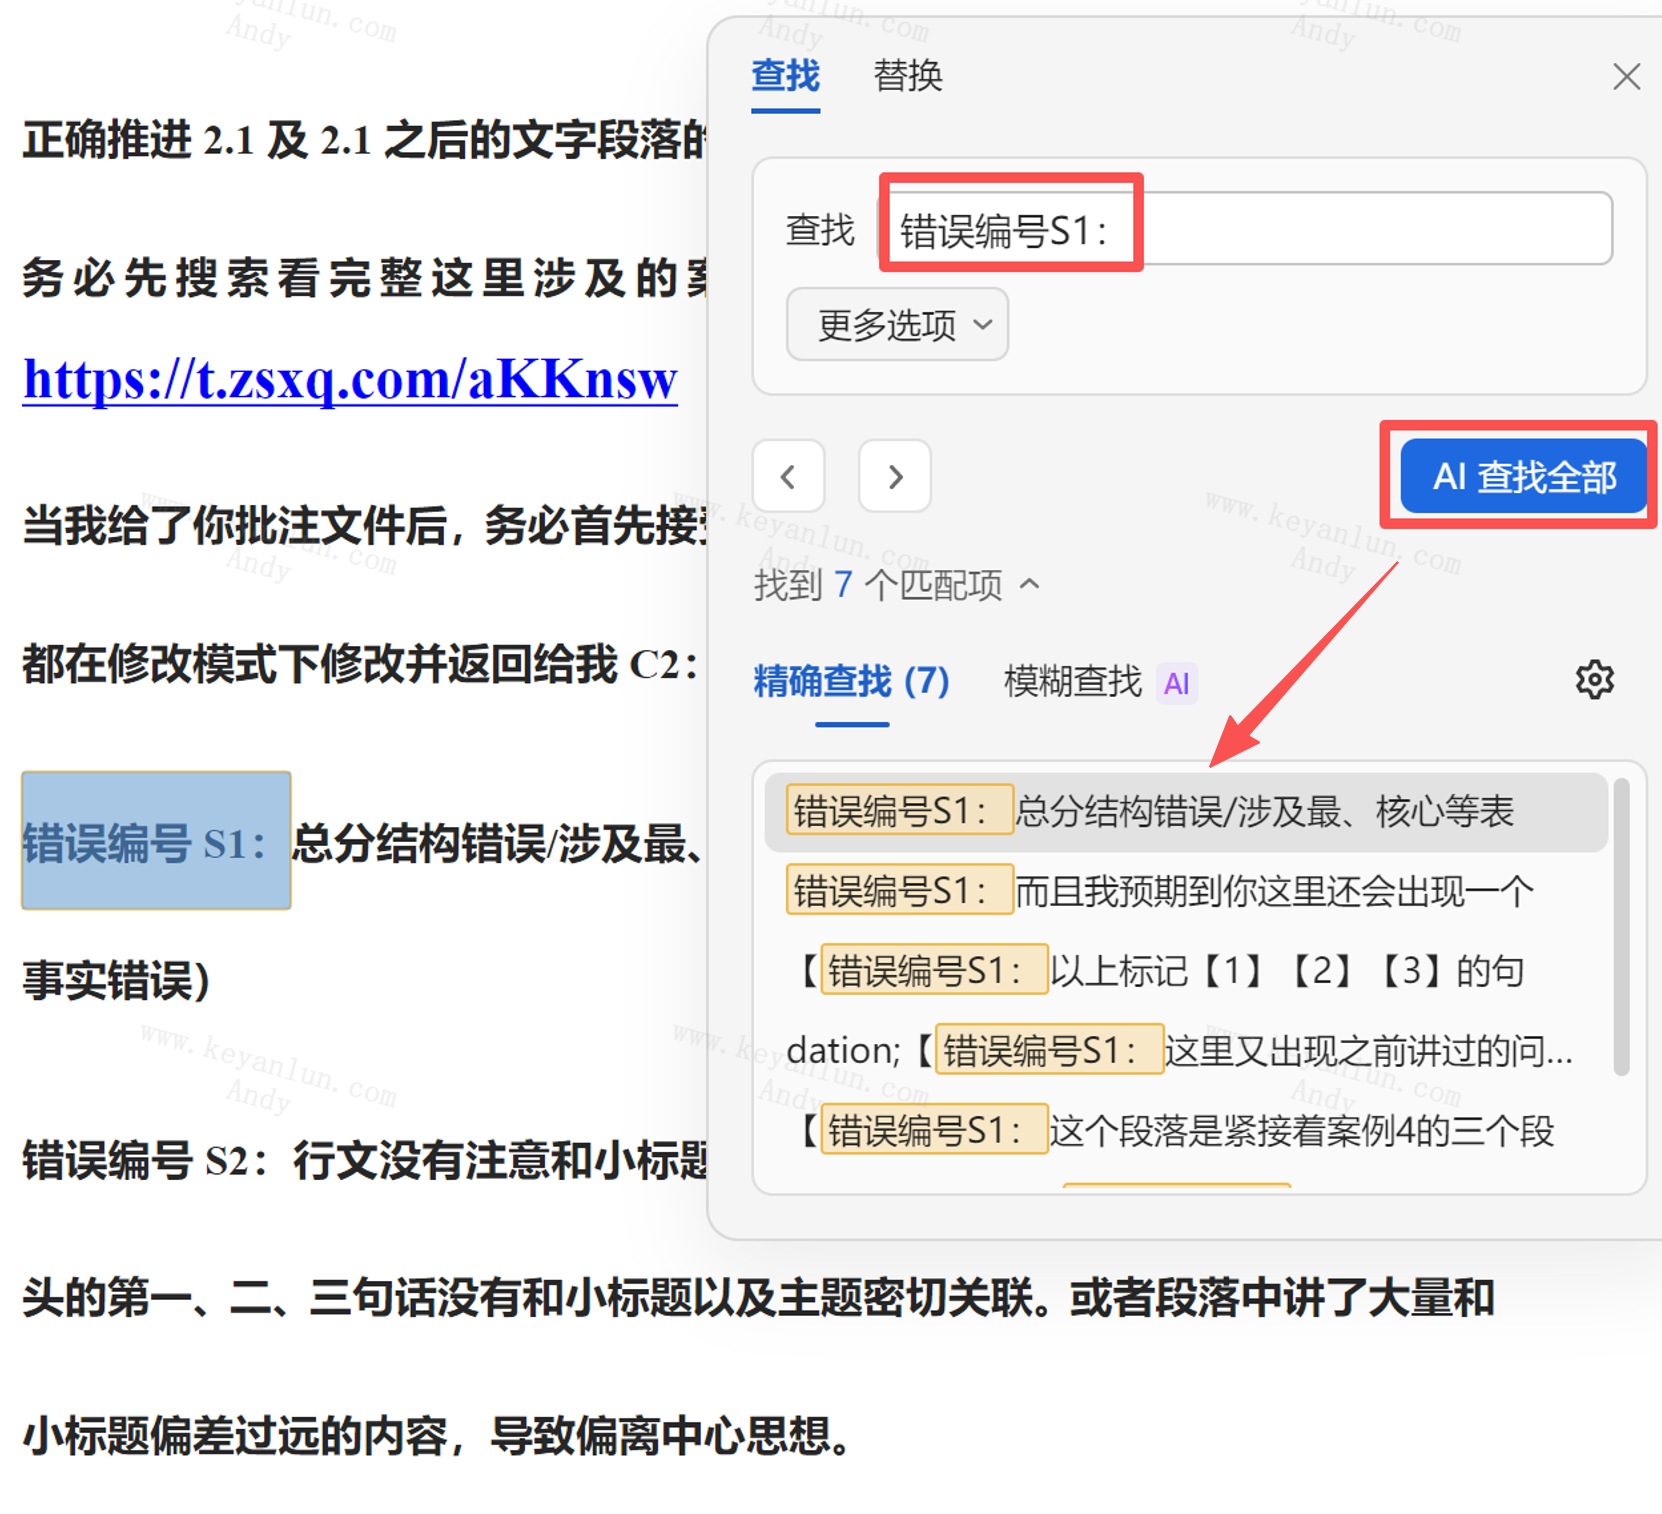Viewport: 1662px width, 1514px height.
Task: Select result 而且我预期到你这里还会出现一个
Action: (x=1186, y=891)
